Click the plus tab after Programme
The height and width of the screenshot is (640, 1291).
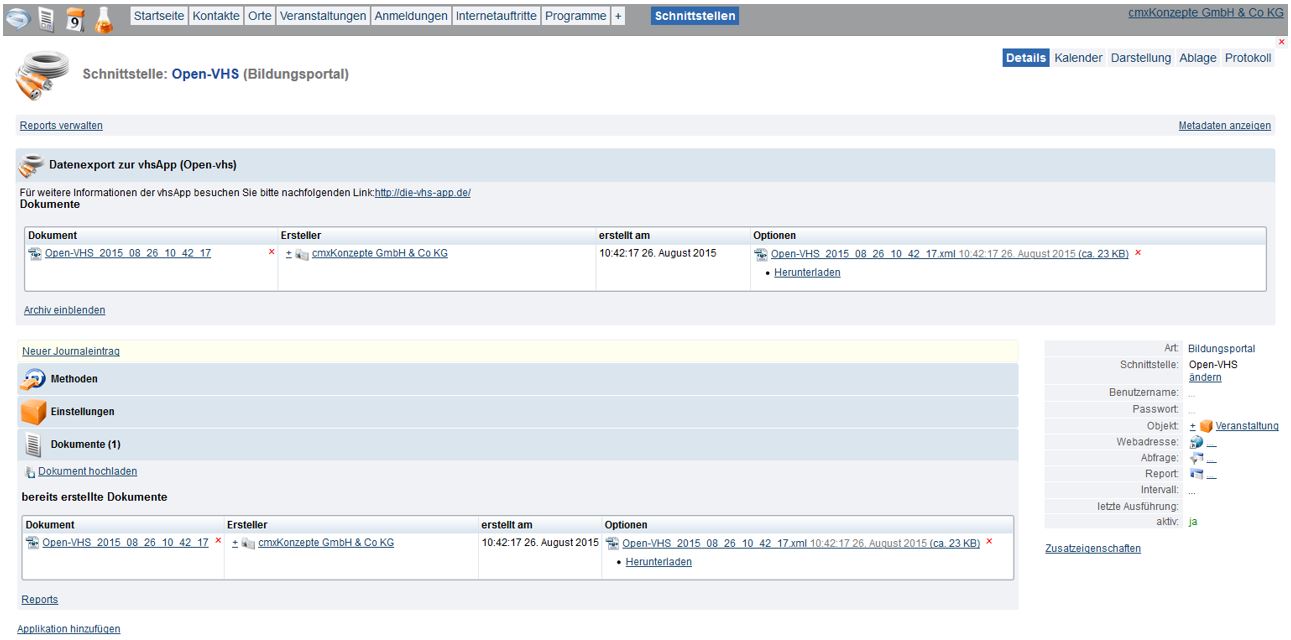point(618,16)
